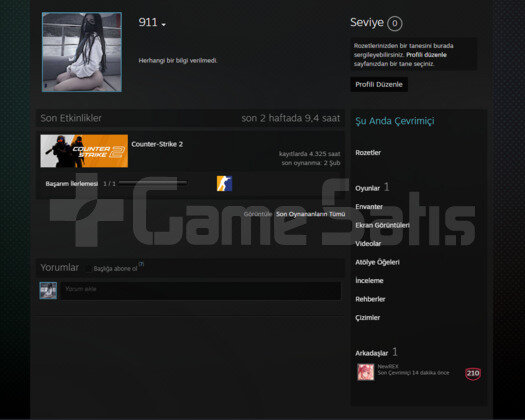Open the Rehberler link
Viewport: 525px width, 420px height.
tap(370, 299)
